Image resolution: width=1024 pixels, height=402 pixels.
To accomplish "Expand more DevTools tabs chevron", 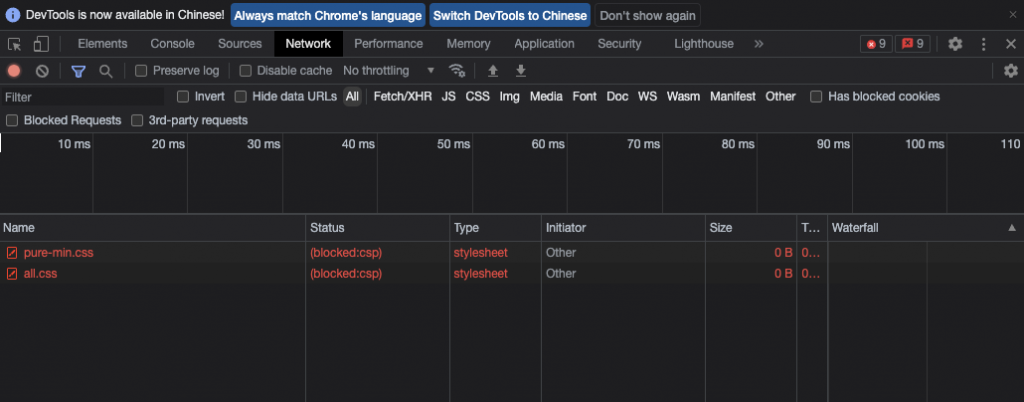I will point(759,44).
